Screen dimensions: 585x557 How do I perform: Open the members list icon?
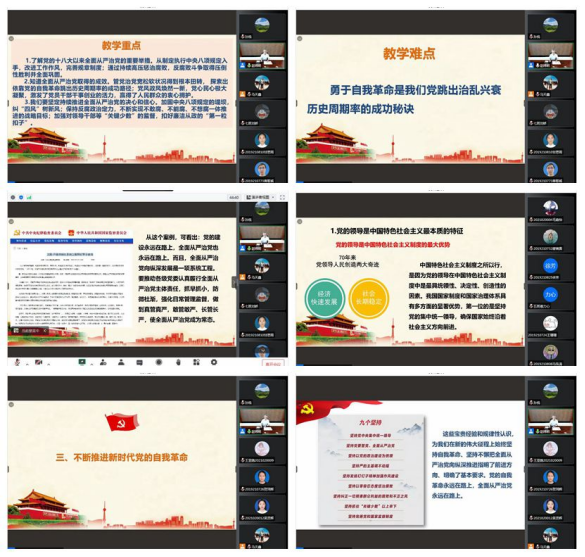[x=121, y=362]
